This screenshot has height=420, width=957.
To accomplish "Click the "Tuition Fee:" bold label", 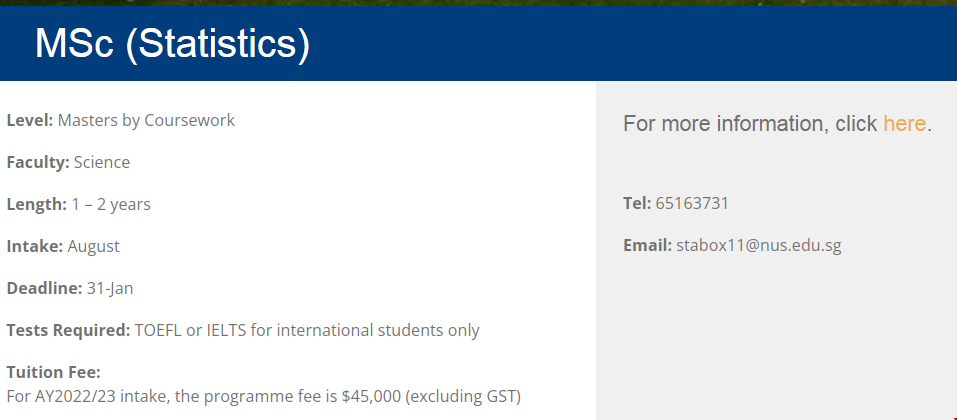I will click(53, 372).
